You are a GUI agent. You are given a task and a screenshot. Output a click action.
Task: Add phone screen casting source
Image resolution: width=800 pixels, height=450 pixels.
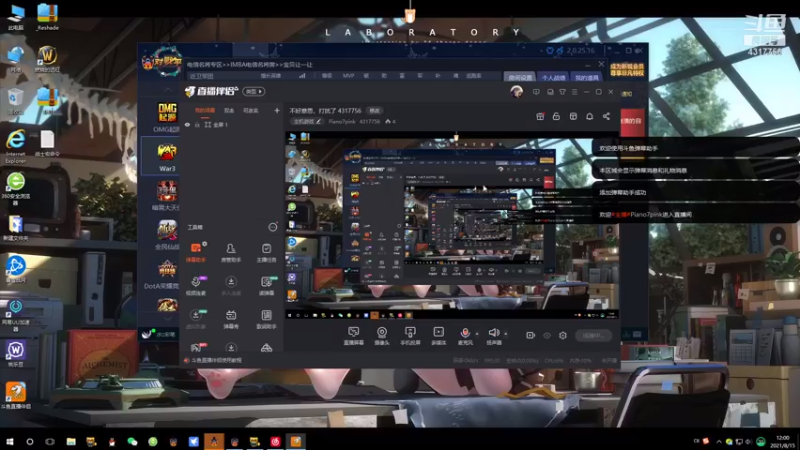click(410, 336)
